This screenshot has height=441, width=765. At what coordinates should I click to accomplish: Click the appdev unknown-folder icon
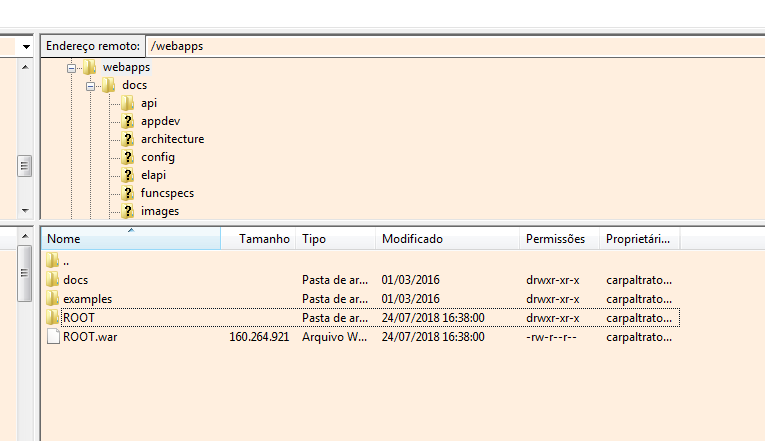tap(127, 121)
